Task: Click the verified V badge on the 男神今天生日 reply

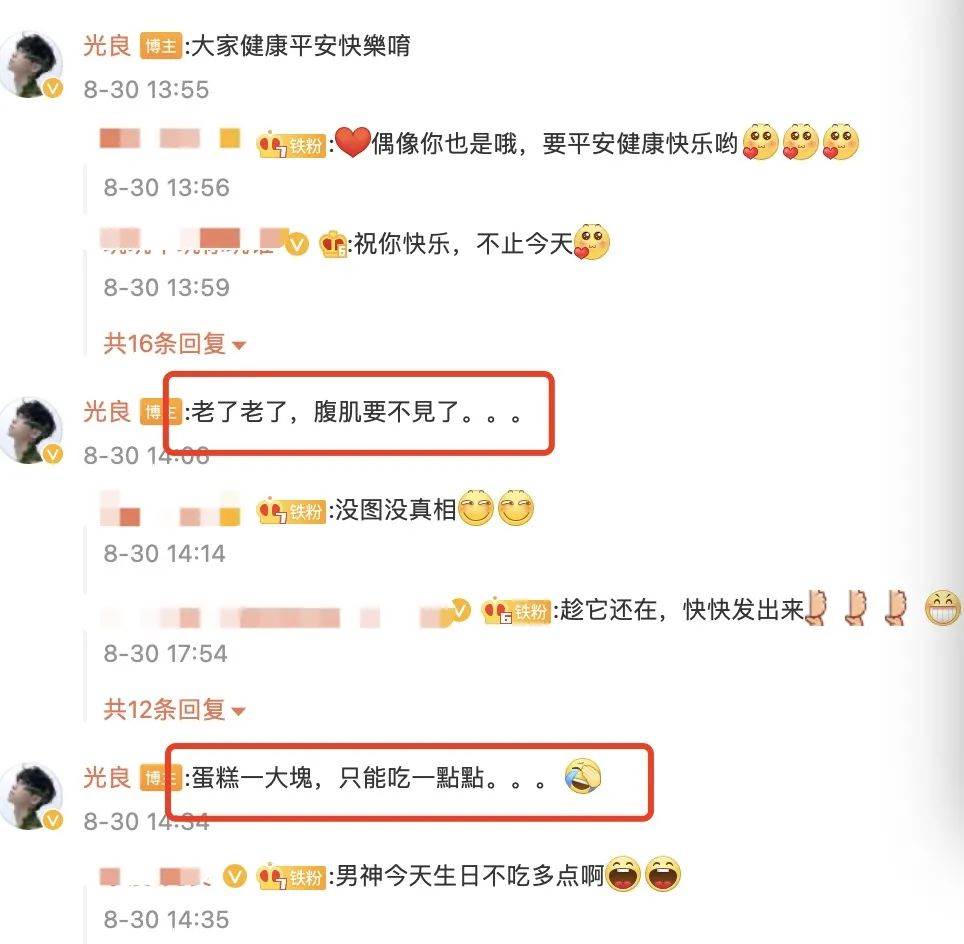Action: coord(234,876)
